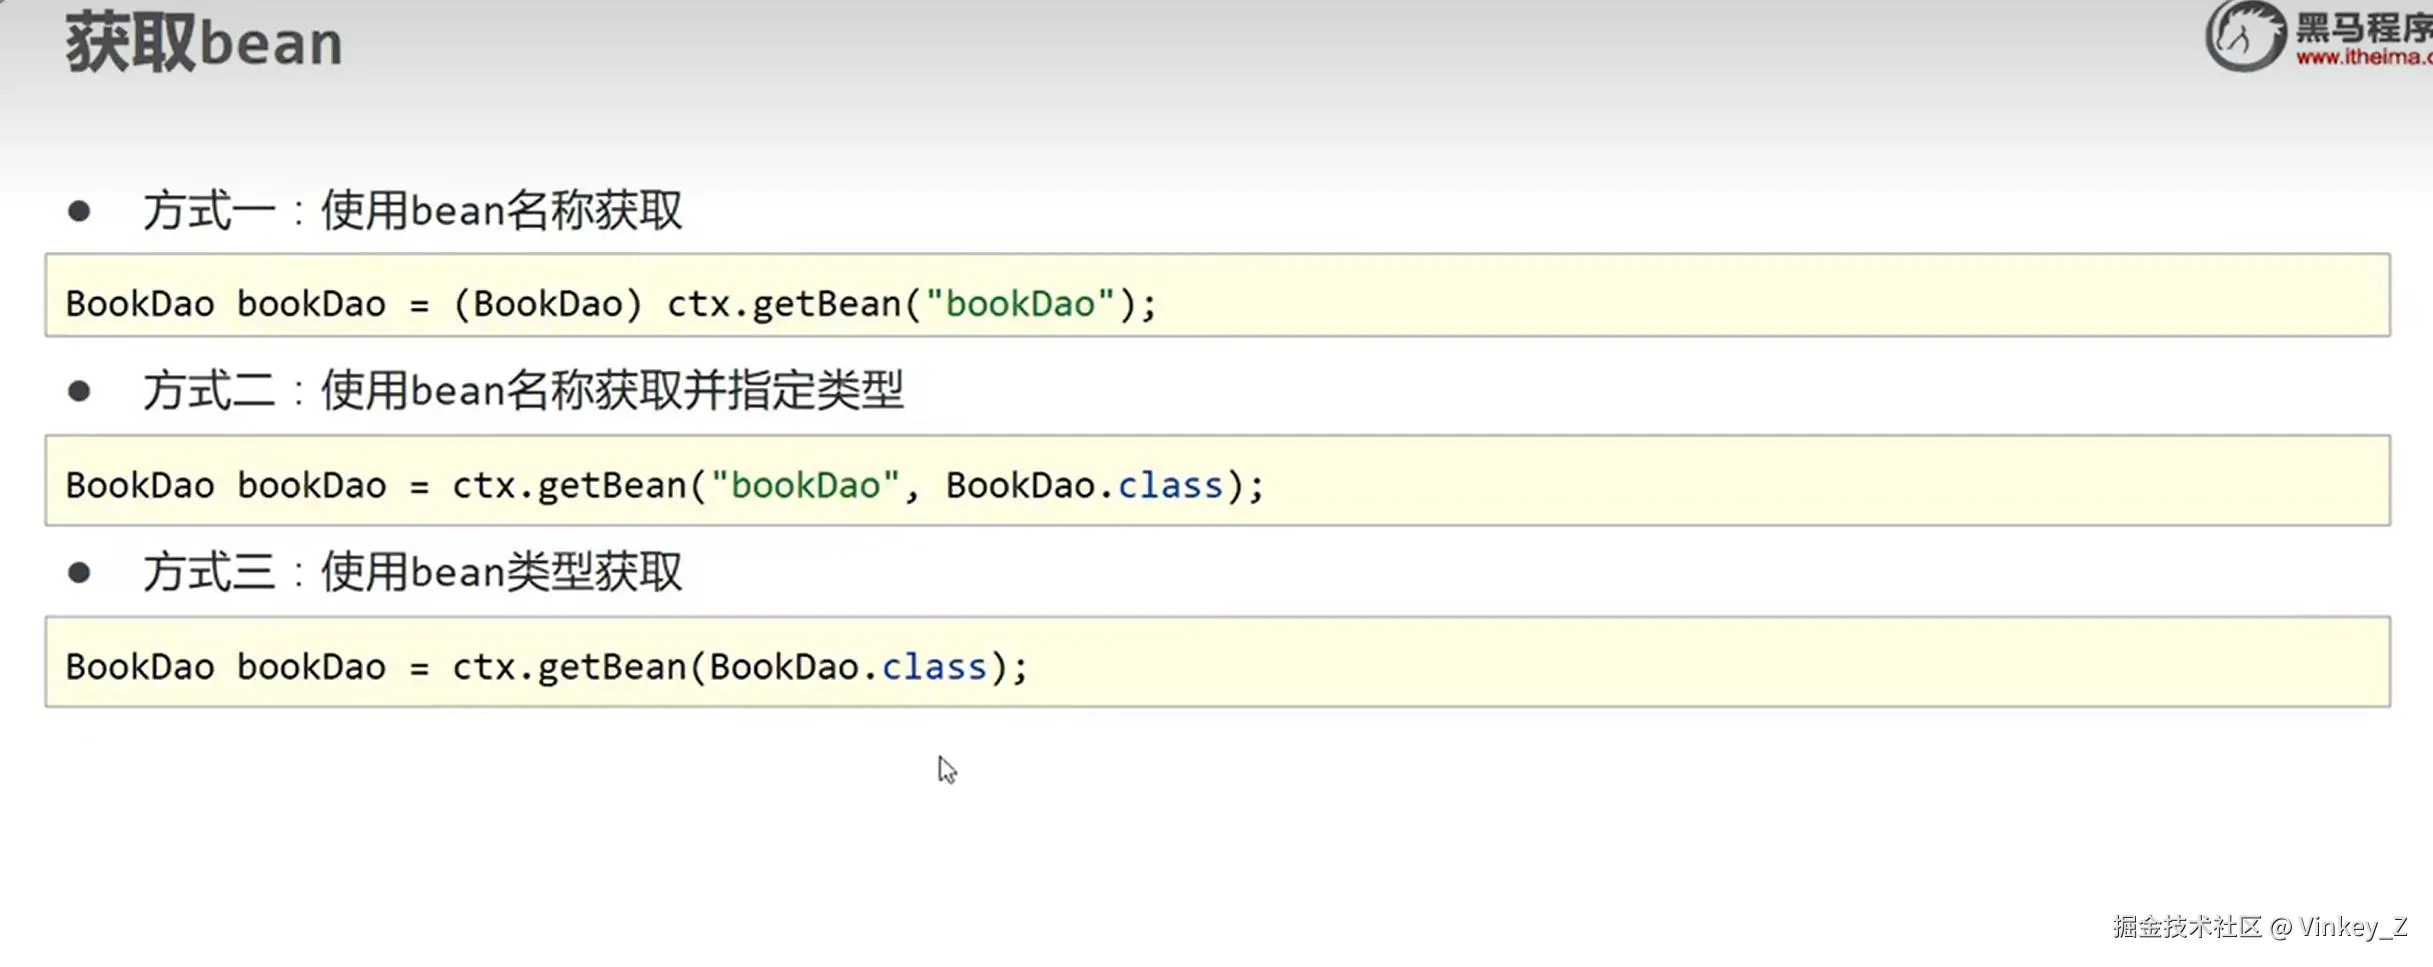Click the Vinkey_Z author name

click(x=2352, y=927)
